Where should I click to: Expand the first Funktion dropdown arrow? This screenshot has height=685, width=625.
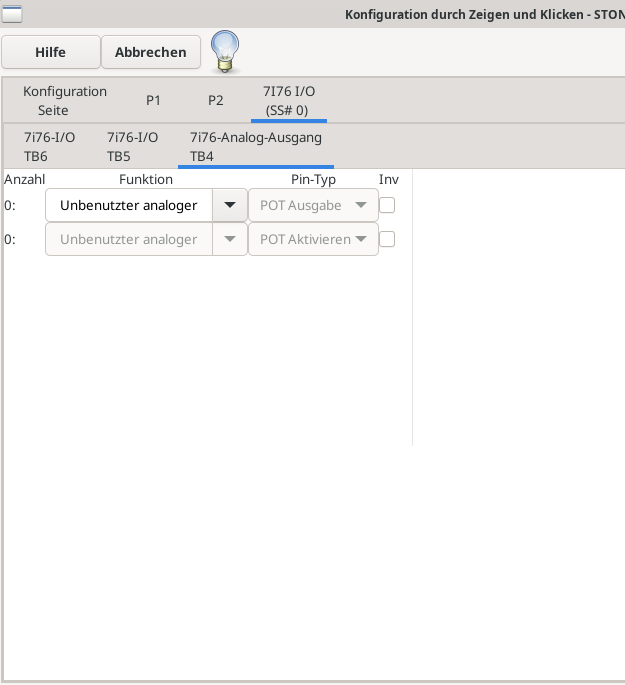pyautogui.click(x=230, y=205)
